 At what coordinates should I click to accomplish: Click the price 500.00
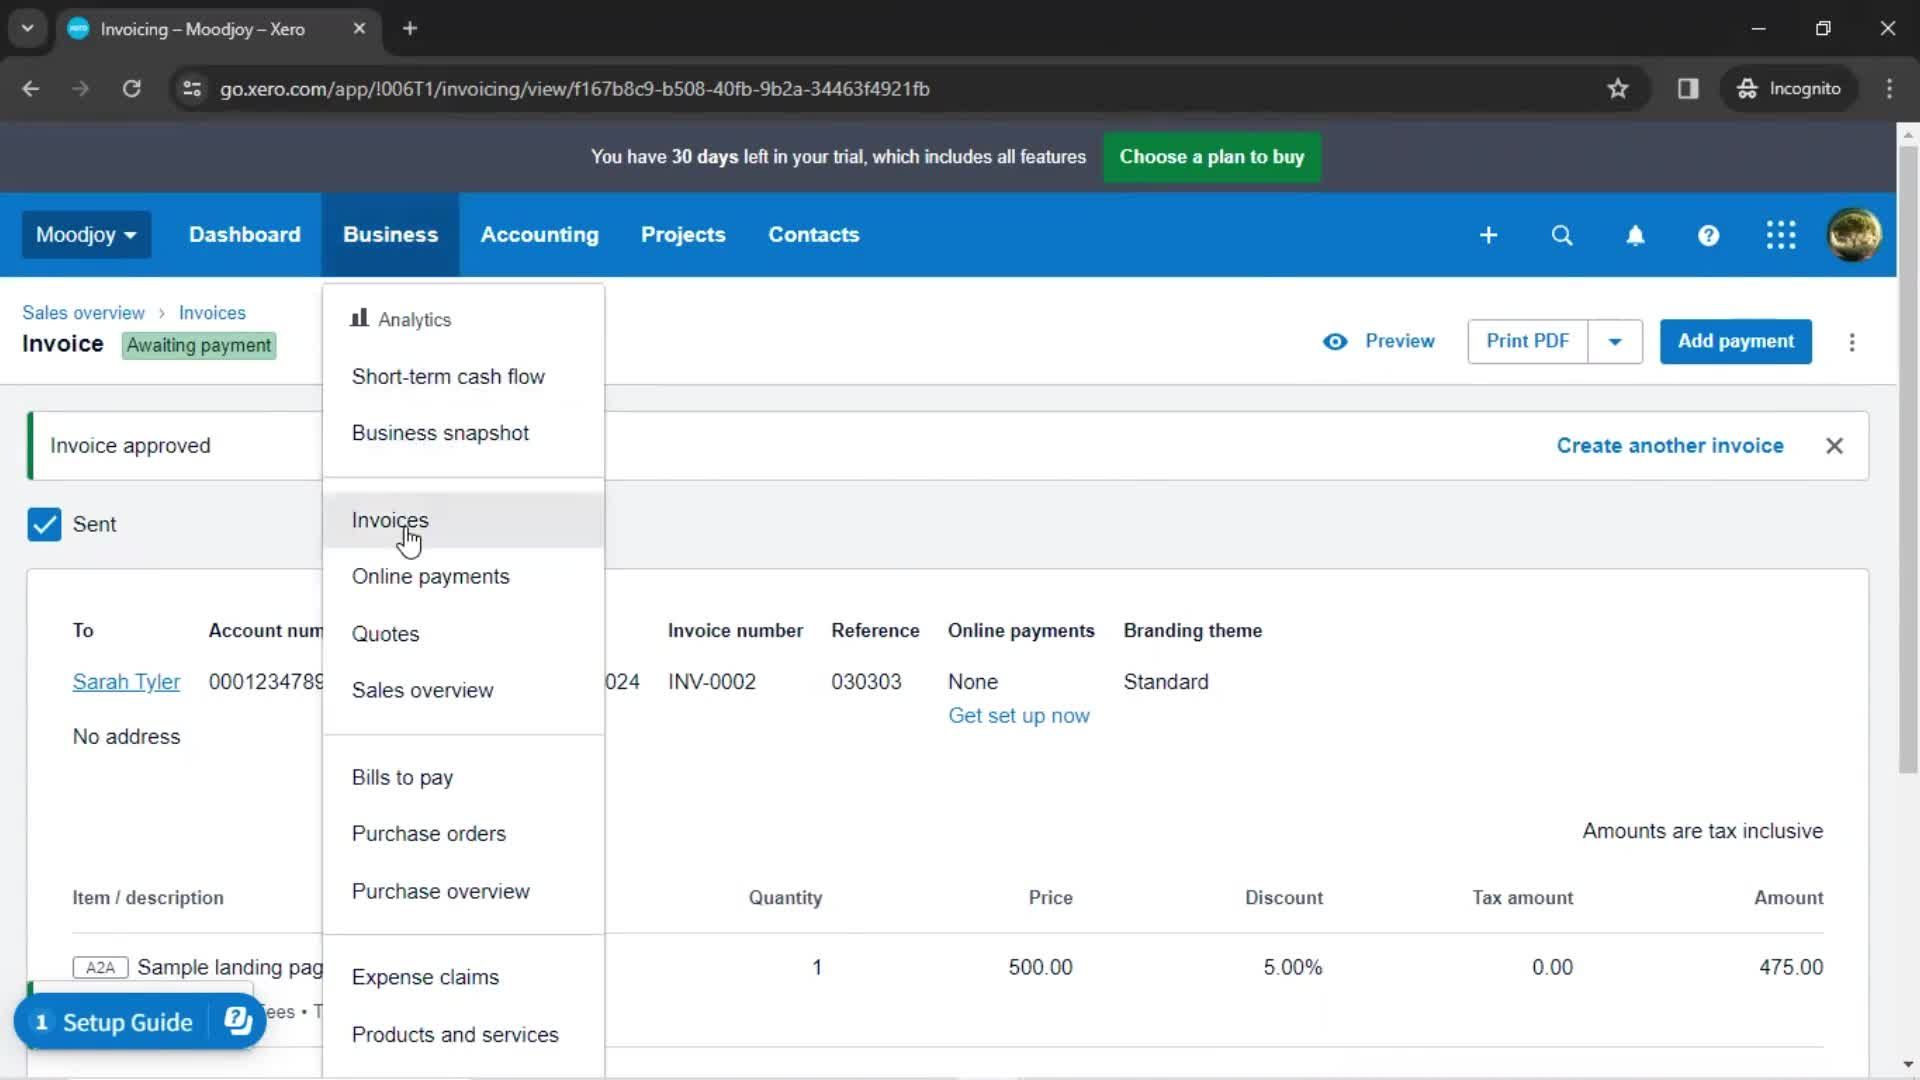[1040, 968]
